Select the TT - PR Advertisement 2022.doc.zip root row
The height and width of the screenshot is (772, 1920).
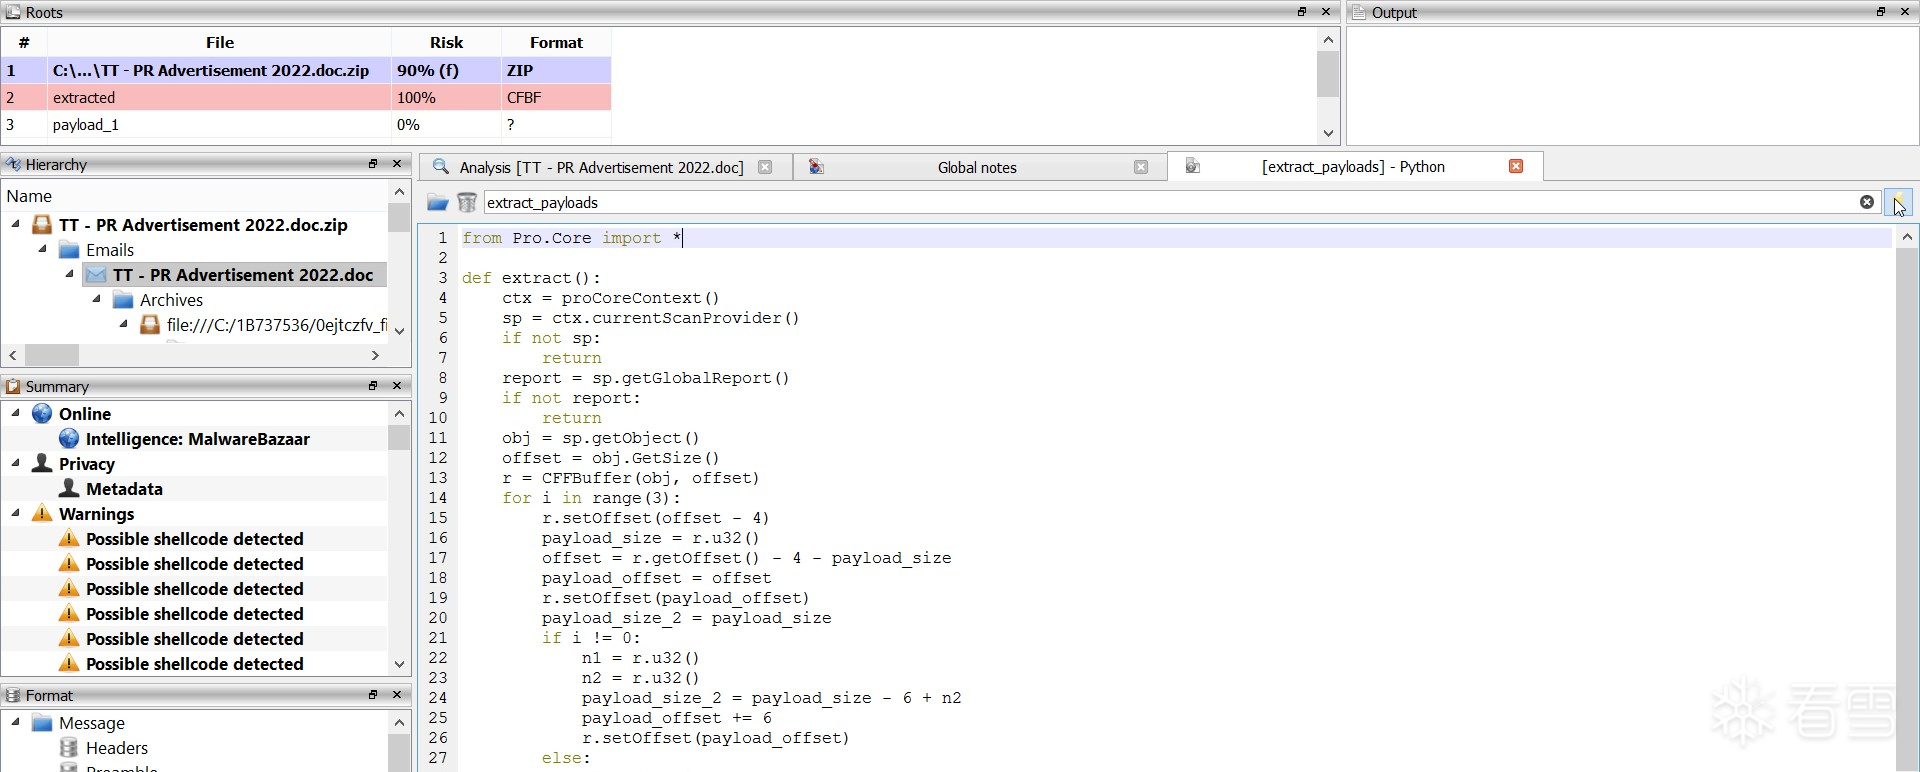tap(306, 70)
